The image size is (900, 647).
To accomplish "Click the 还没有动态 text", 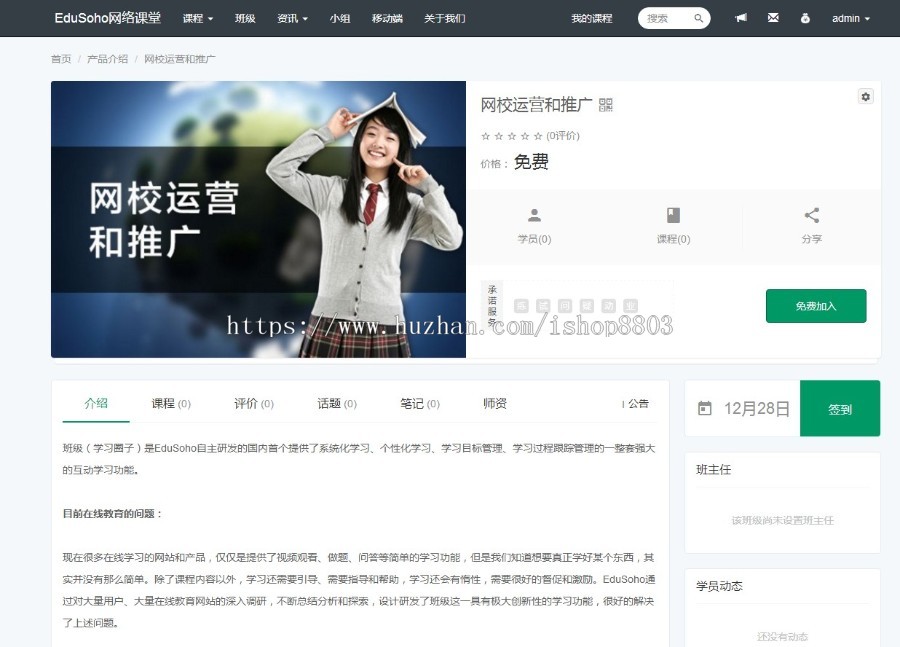I will (782, 637).
